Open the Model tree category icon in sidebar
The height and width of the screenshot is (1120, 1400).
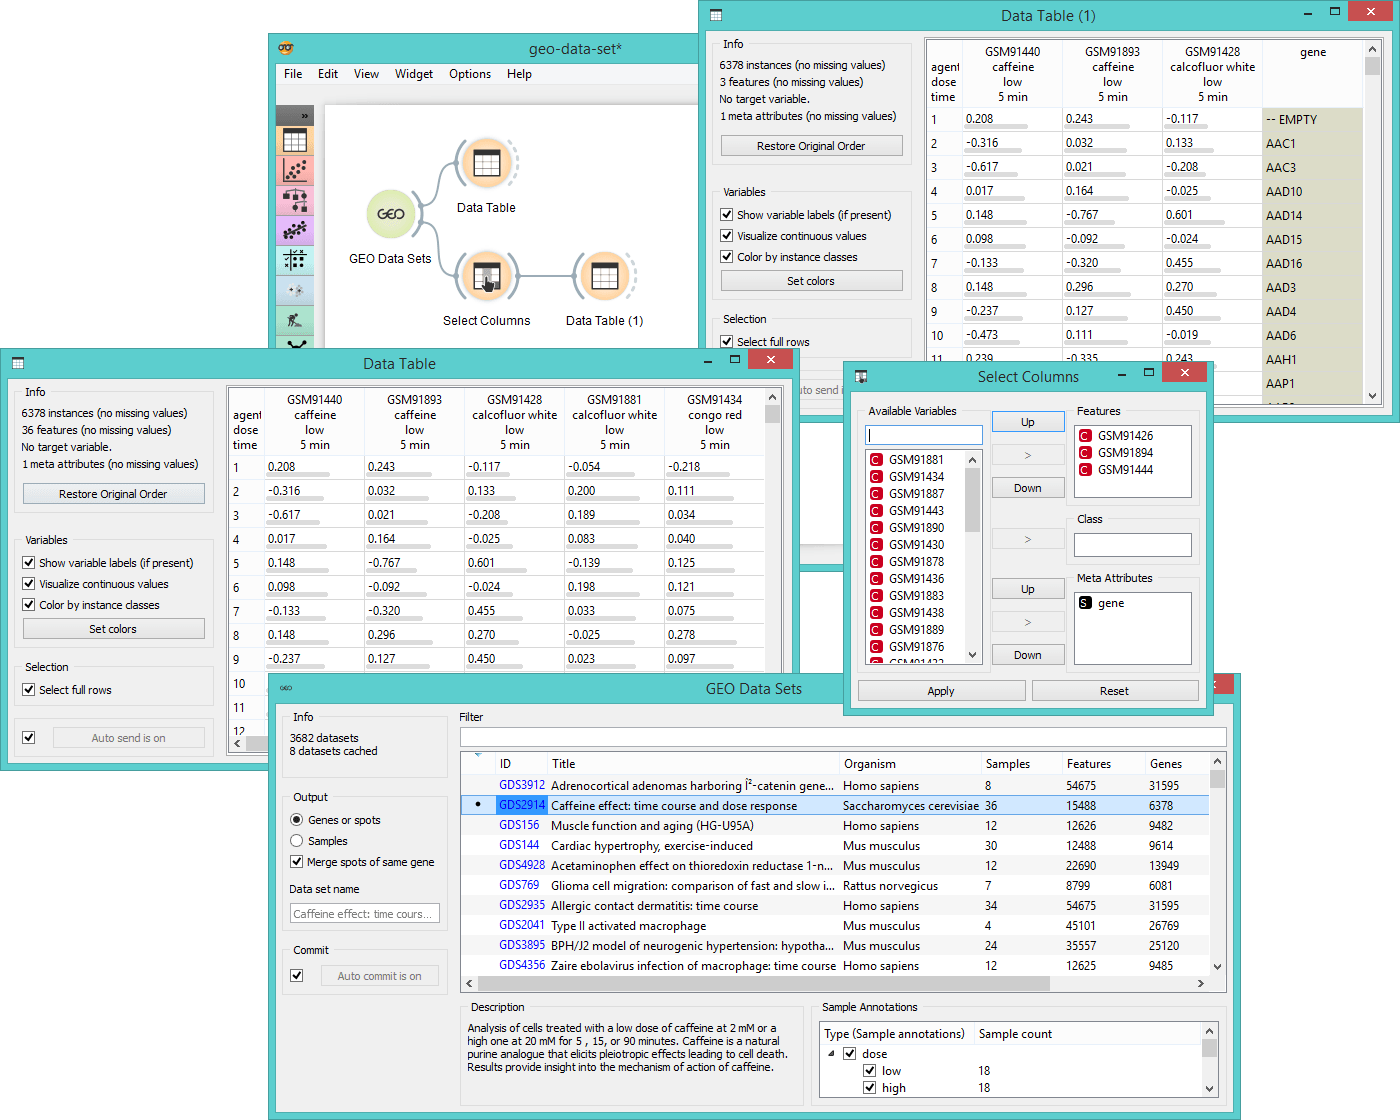click(x=295, y=200)
